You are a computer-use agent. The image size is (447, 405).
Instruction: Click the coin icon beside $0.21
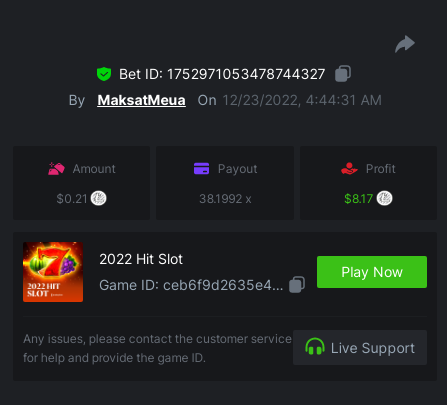coord(99,198)
